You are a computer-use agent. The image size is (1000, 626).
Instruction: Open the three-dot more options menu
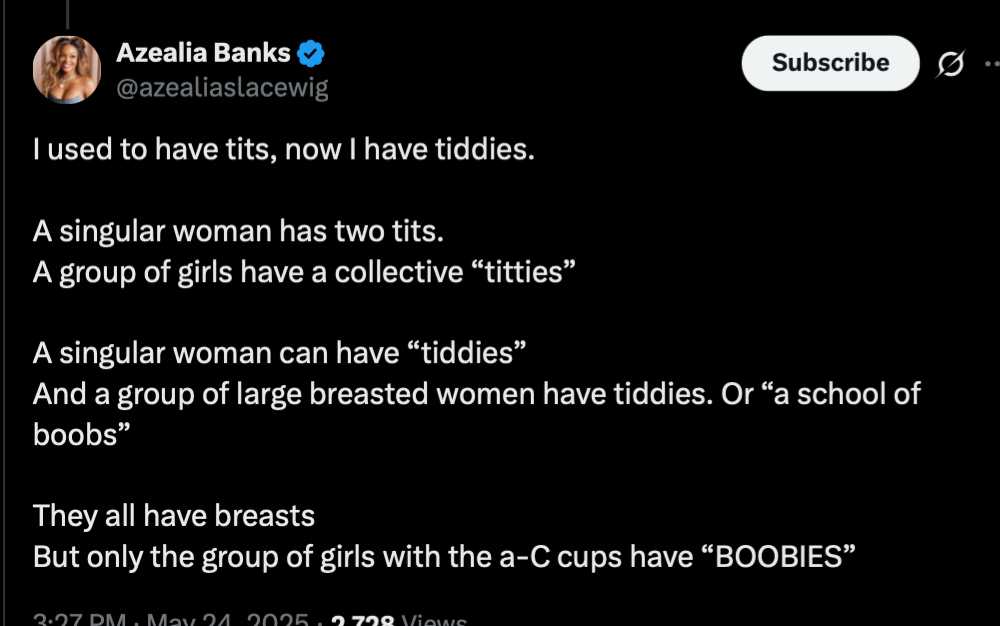(992, 63)
